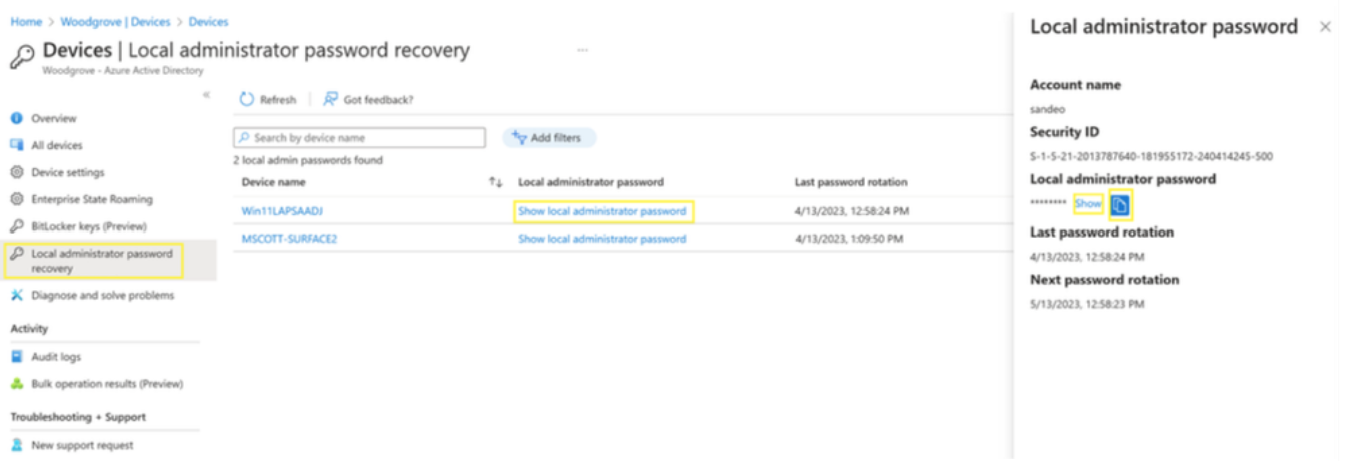Show the hidden password in panel

(1088, 204)
